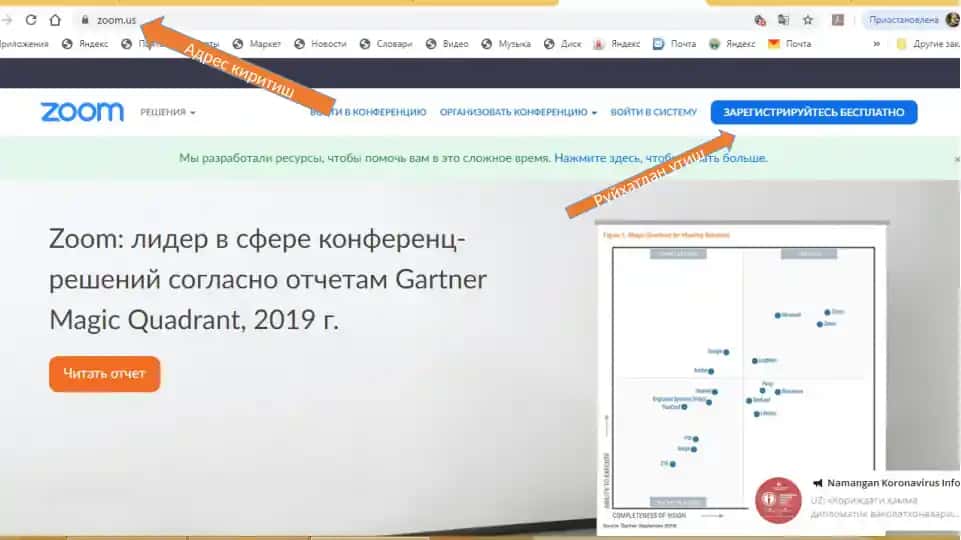Viewport: 961px width, 540px height.
Task: Open the Диск bookmark
Action: [x=562, y=44]
